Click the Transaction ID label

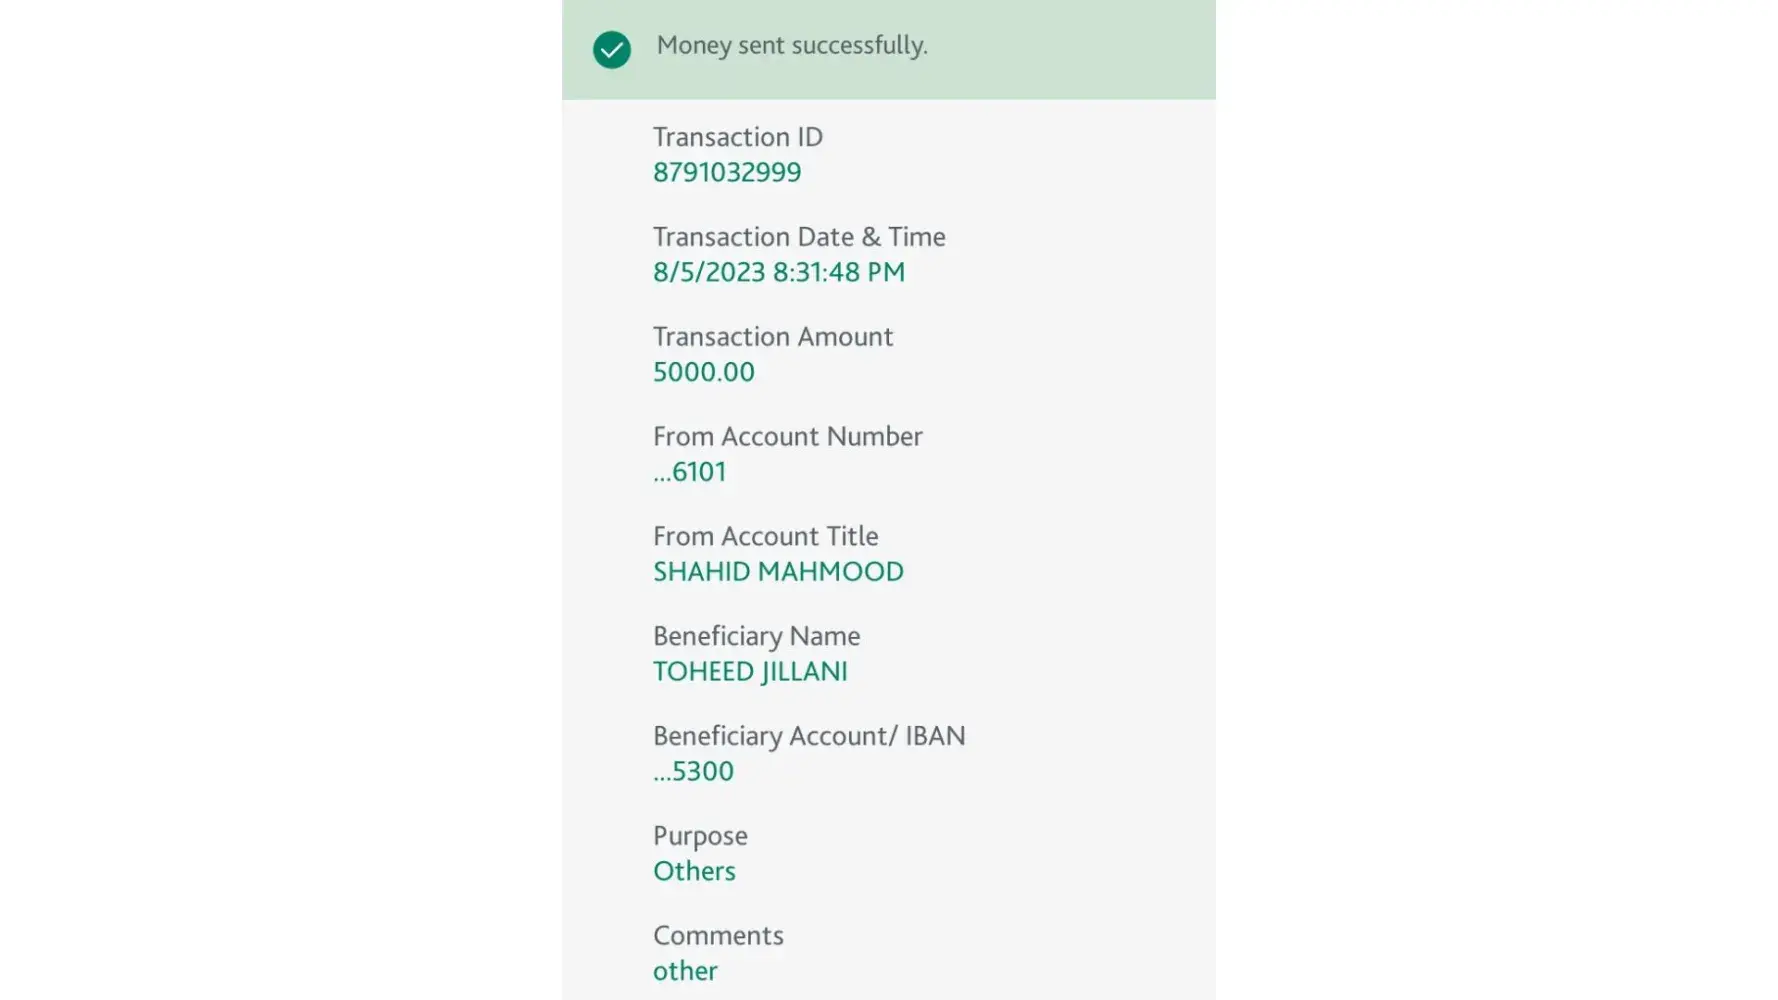(738, 137)
